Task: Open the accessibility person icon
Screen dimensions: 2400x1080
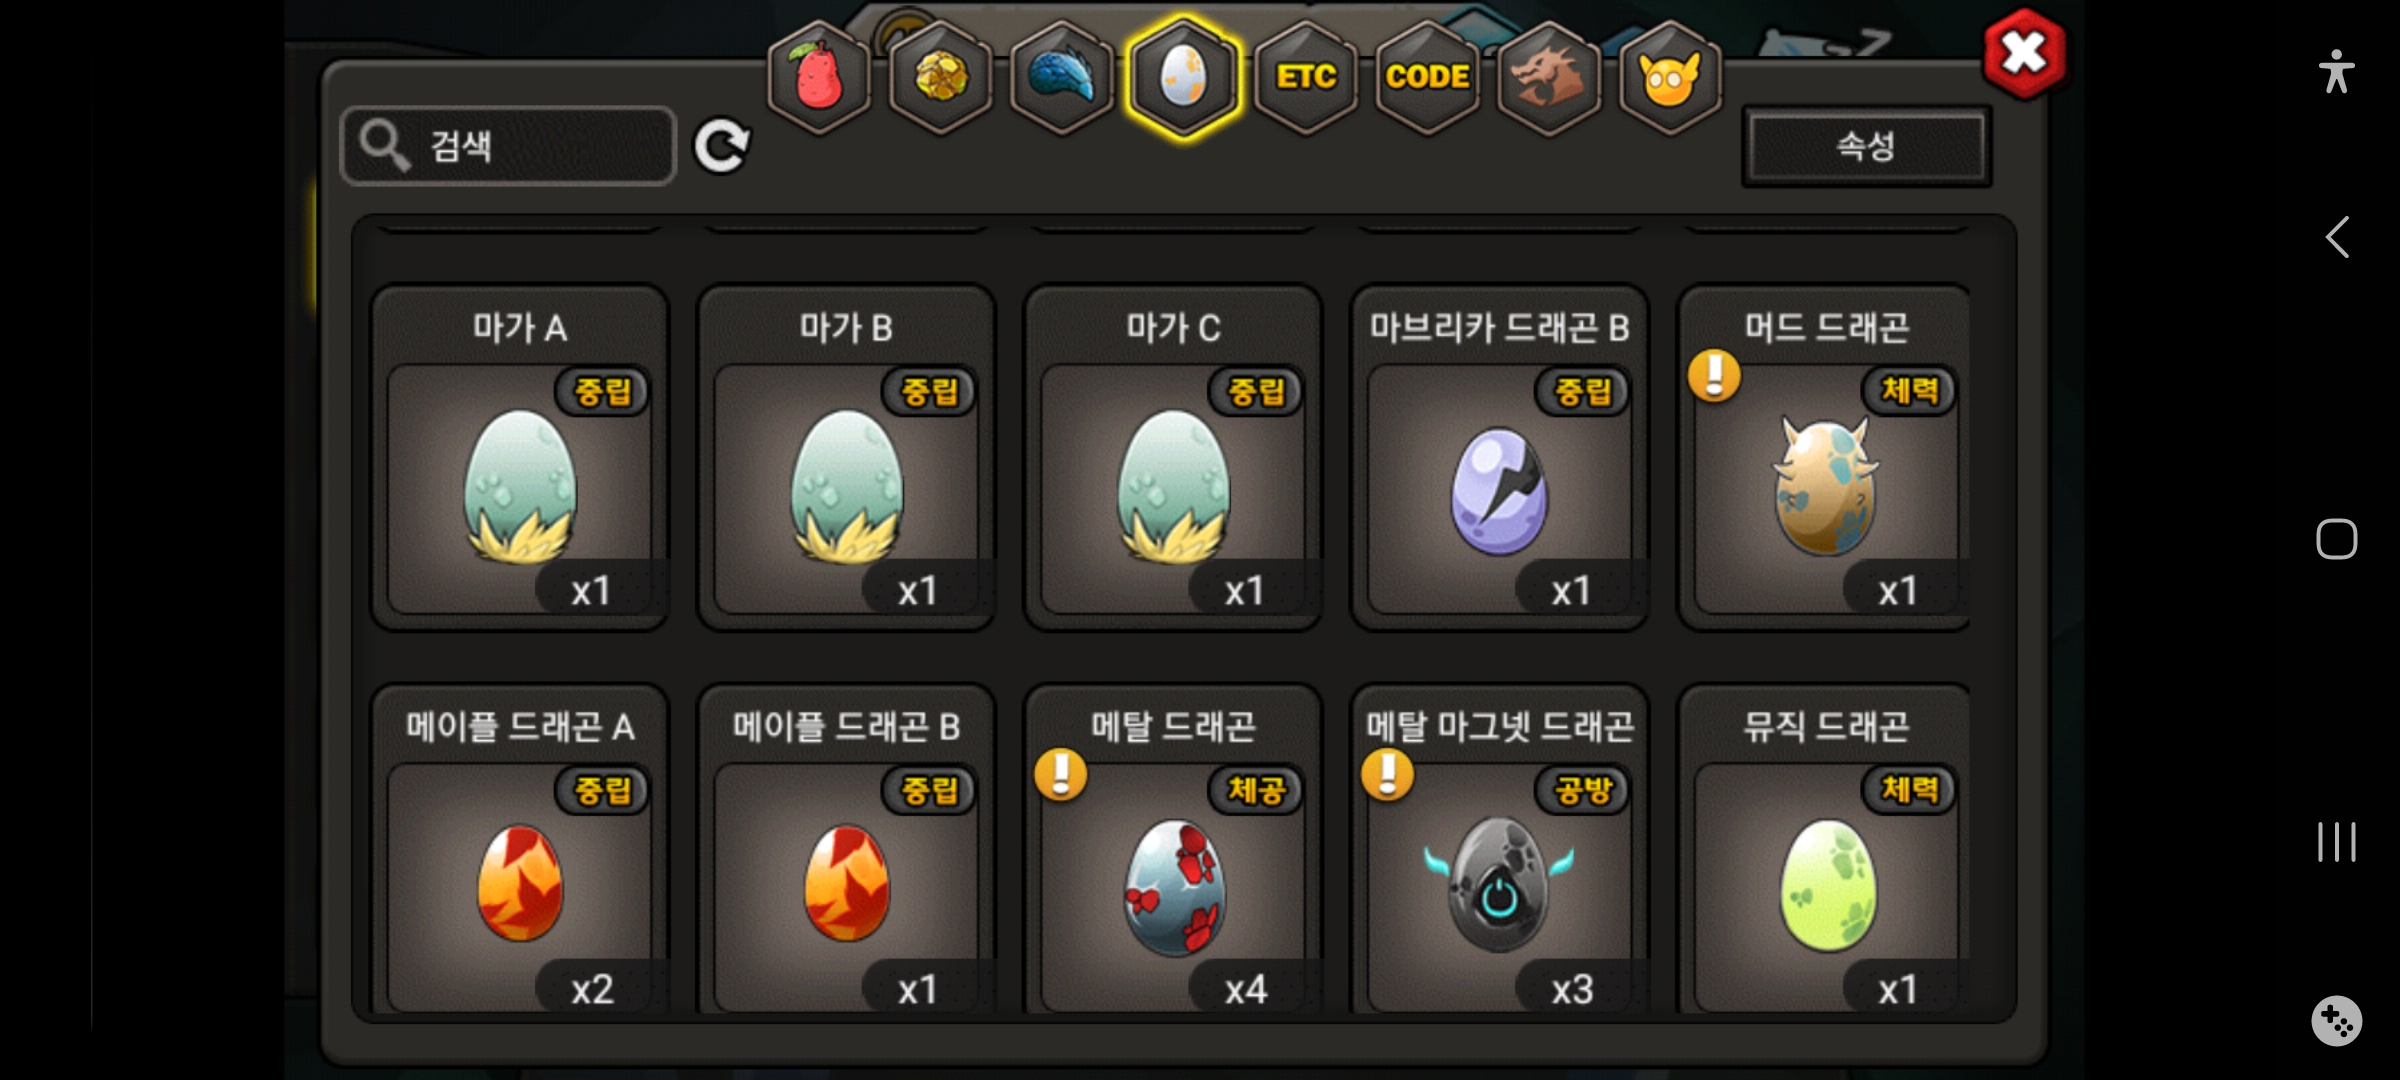Action: click(2337, 72)
